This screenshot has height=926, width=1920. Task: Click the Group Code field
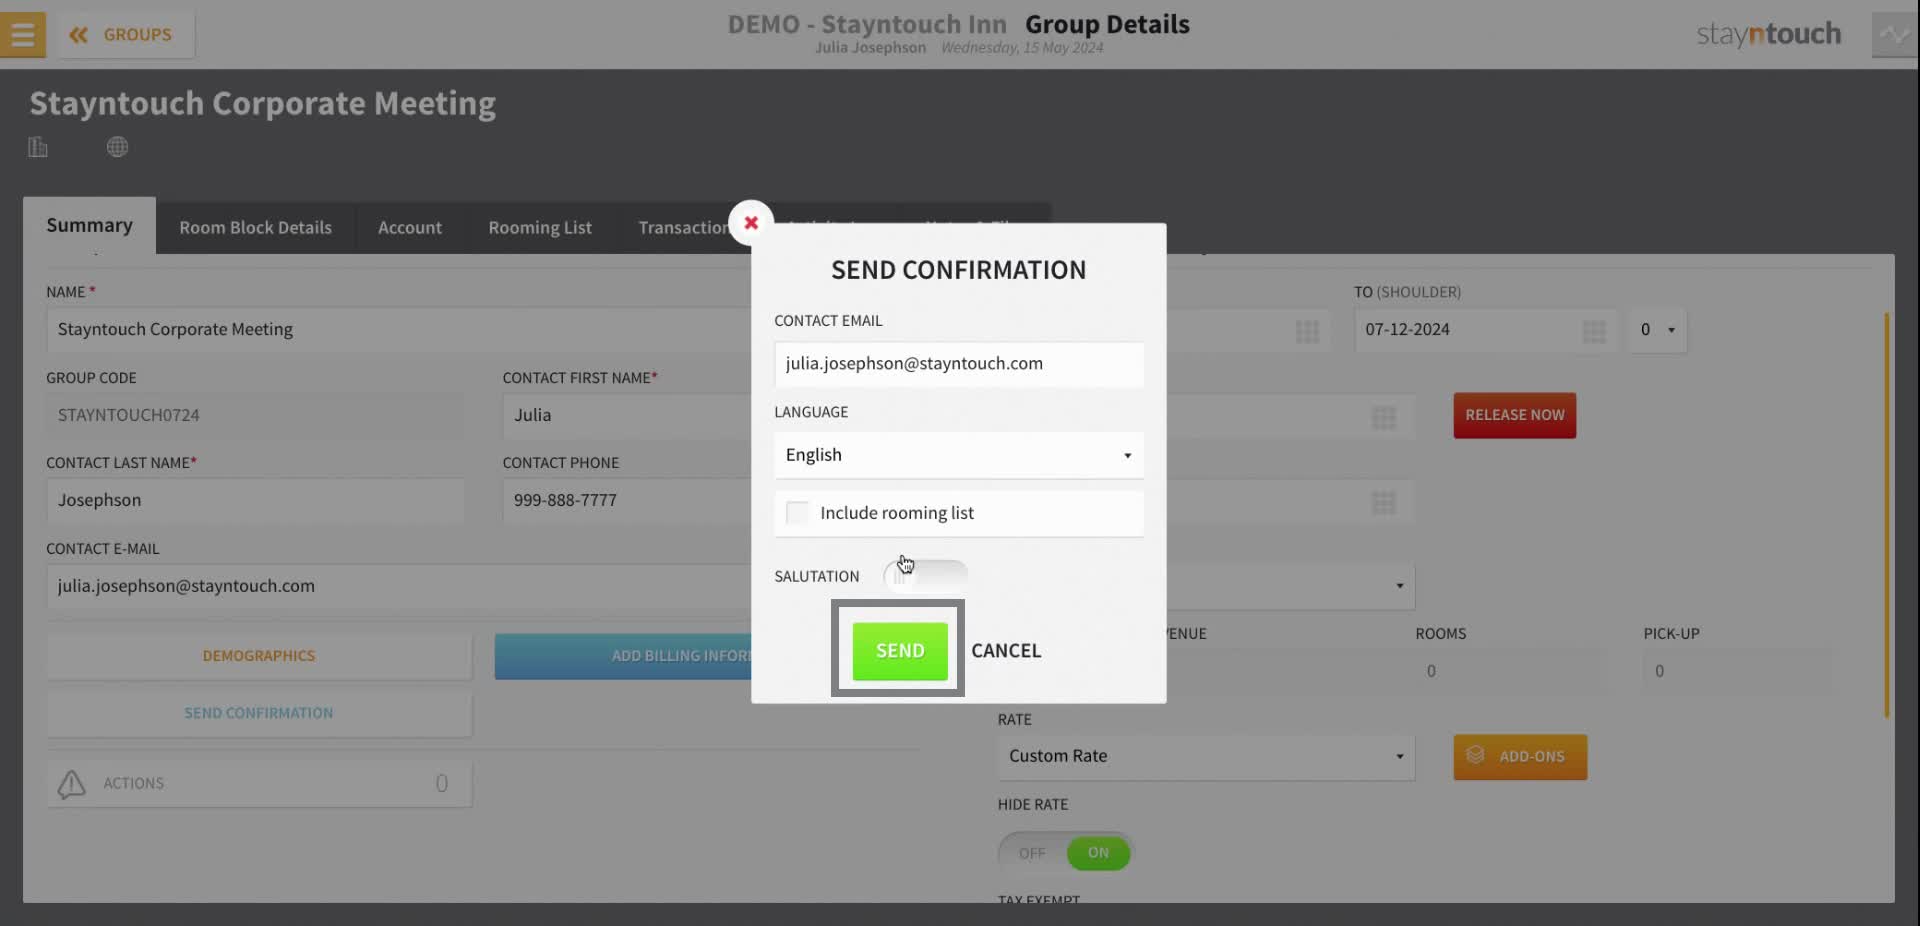(x=255, y=415)
